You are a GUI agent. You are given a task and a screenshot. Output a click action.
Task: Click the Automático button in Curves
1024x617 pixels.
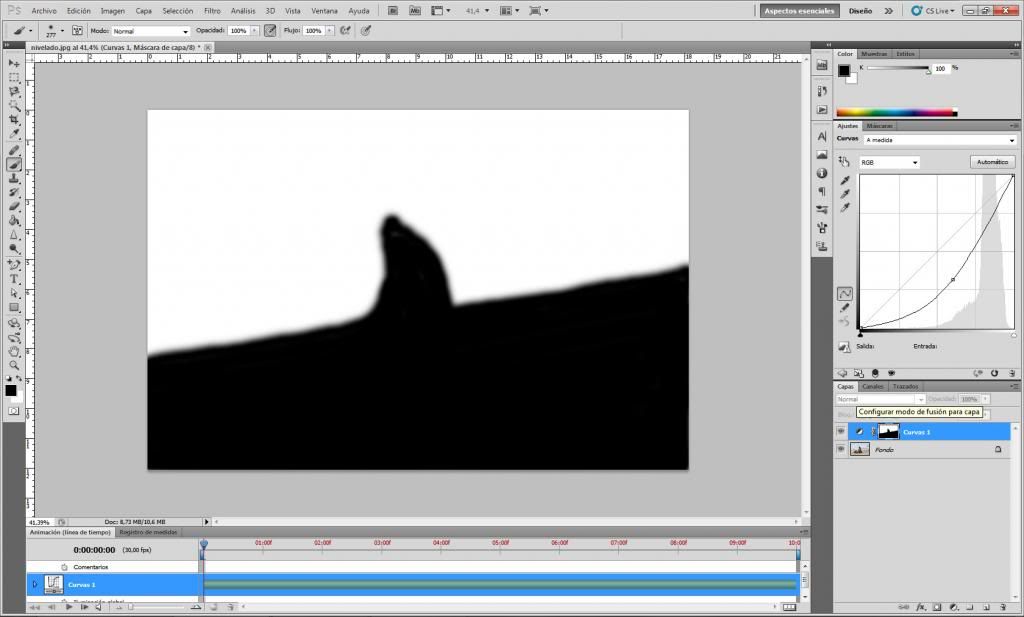point(992,162)
